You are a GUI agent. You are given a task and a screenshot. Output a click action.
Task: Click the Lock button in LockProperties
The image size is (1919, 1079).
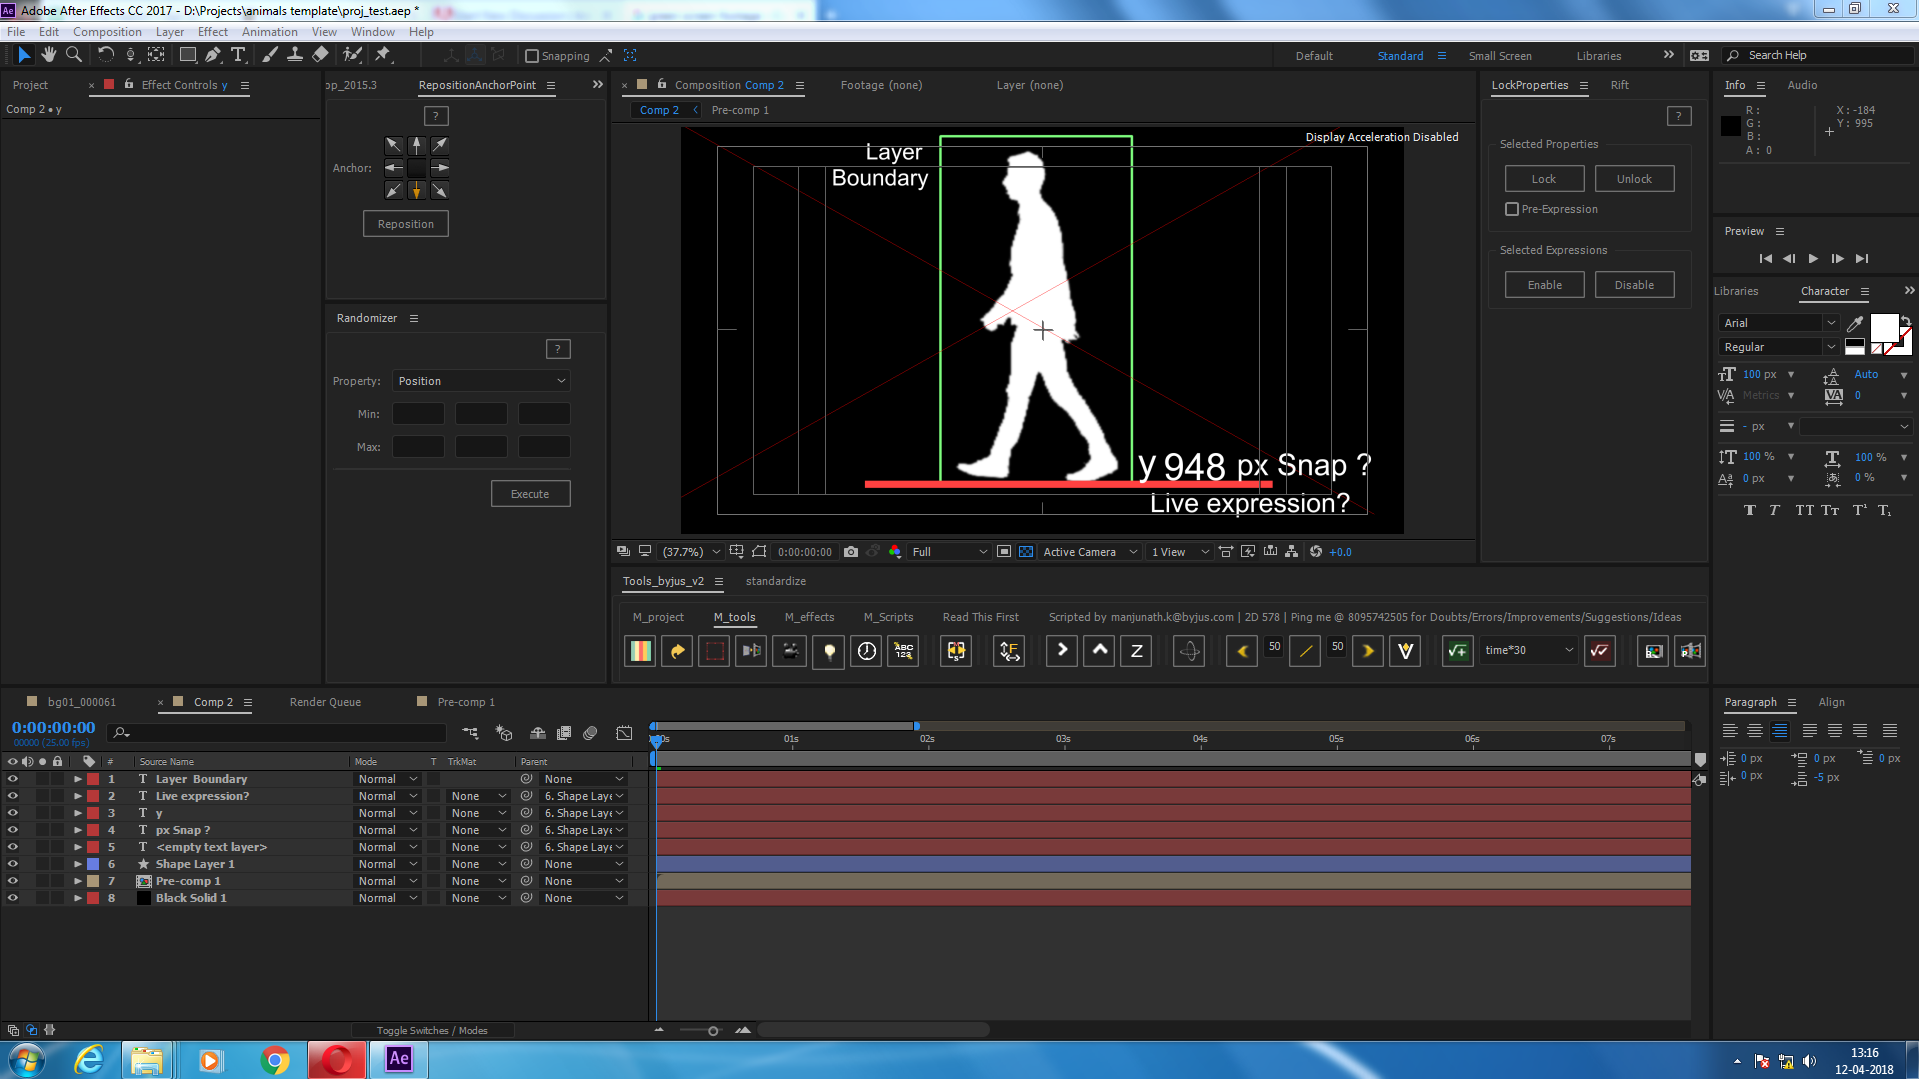(1544, 179)
